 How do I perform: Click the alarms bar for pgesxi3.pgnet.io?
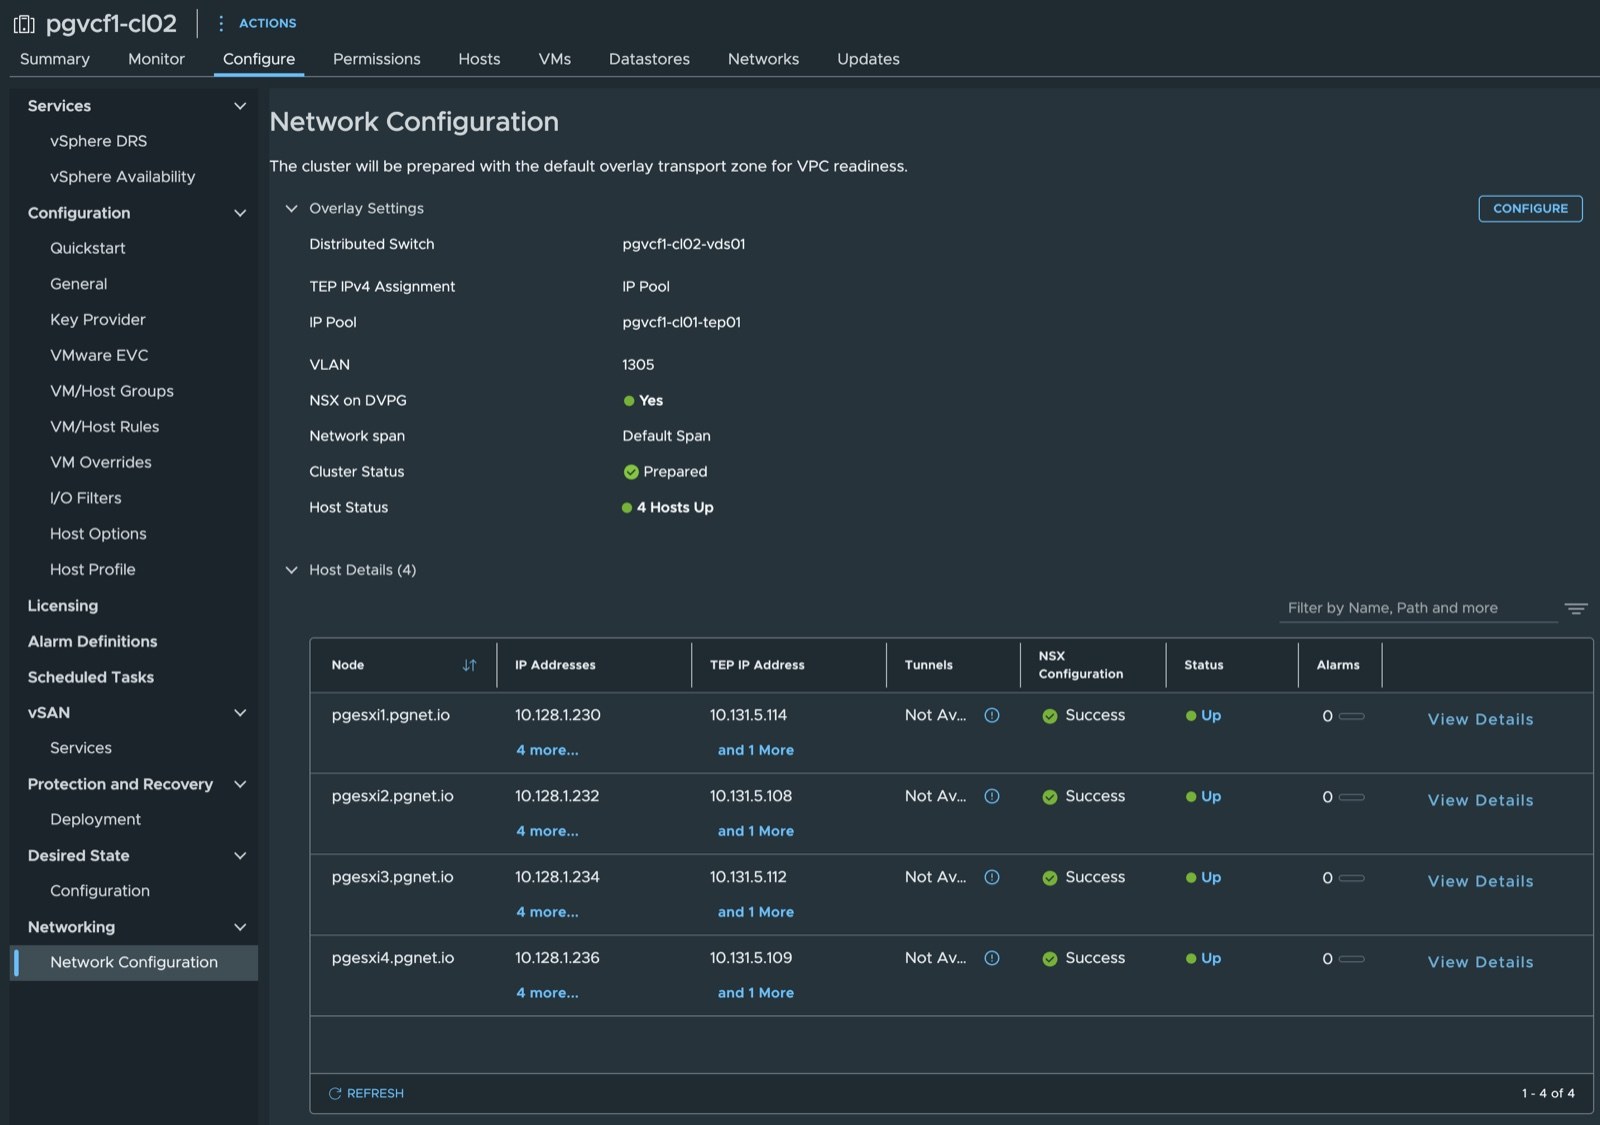click(1352, 878)
